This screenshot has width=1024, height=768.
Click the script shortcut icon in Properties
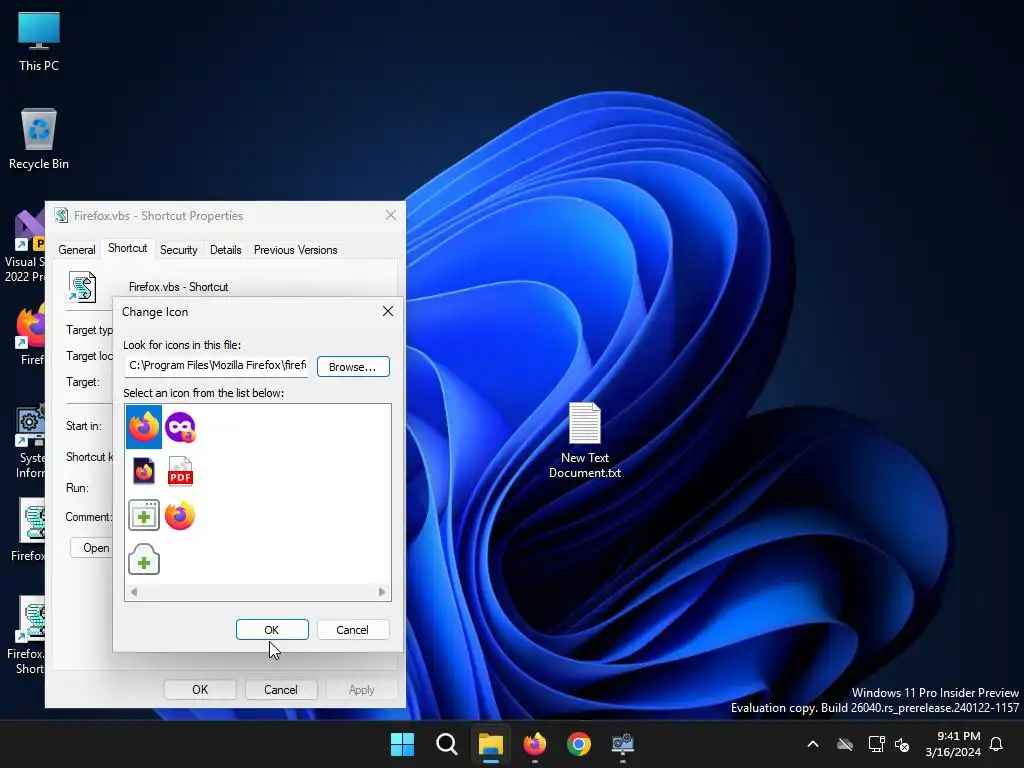[x=82, y=287]
